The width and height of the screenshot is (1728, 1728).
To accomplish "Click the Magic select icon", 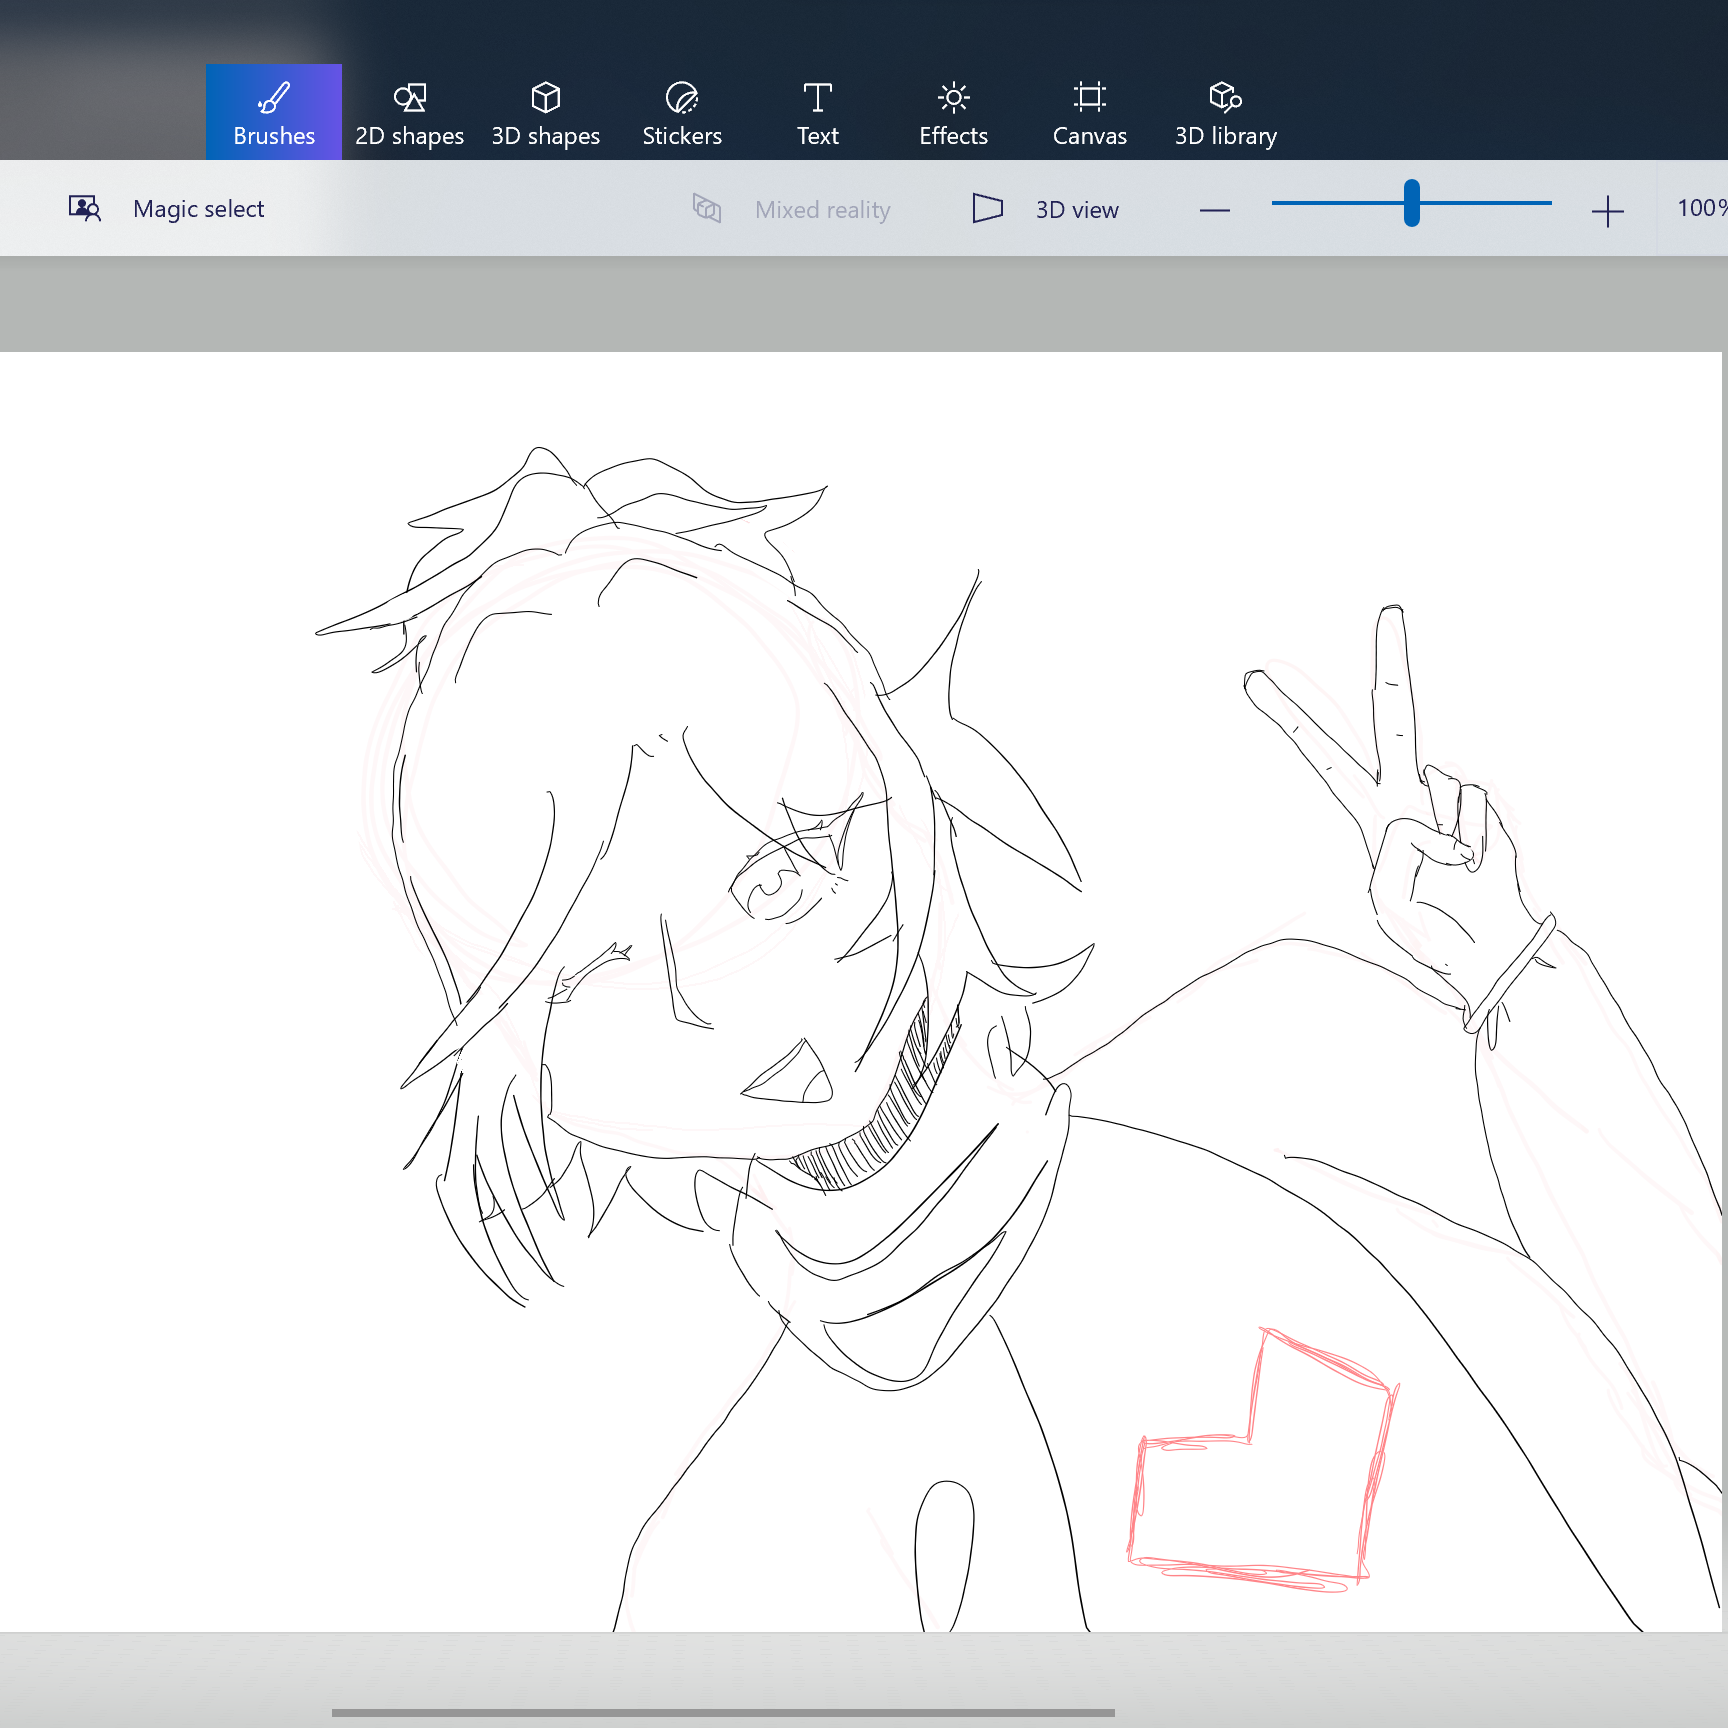I will pyautogui.click(x=85, y=208).
